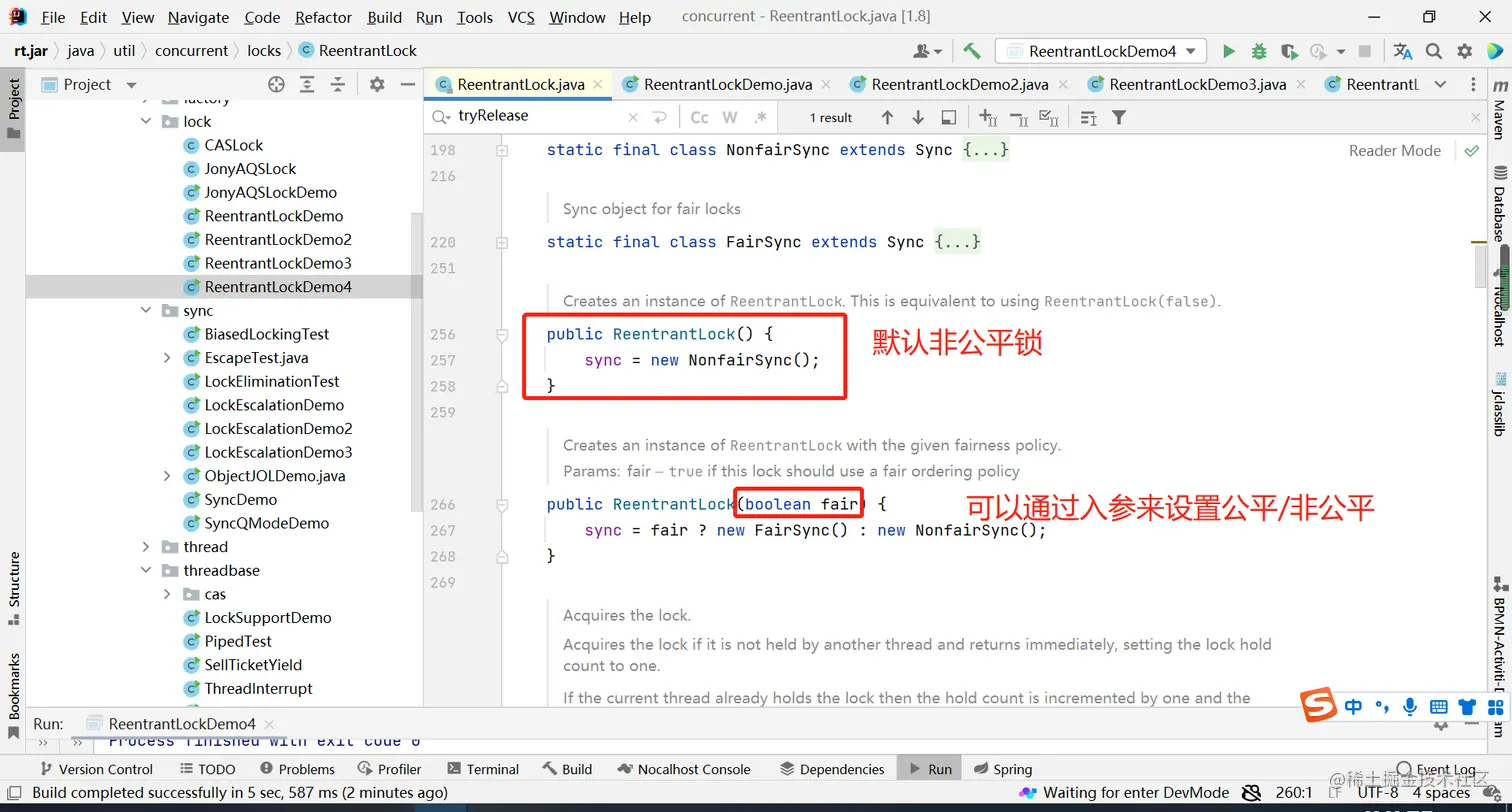Screen dimensions: 1512x812
Task: Click inspections green checkmark widget
Action: 1471,151
